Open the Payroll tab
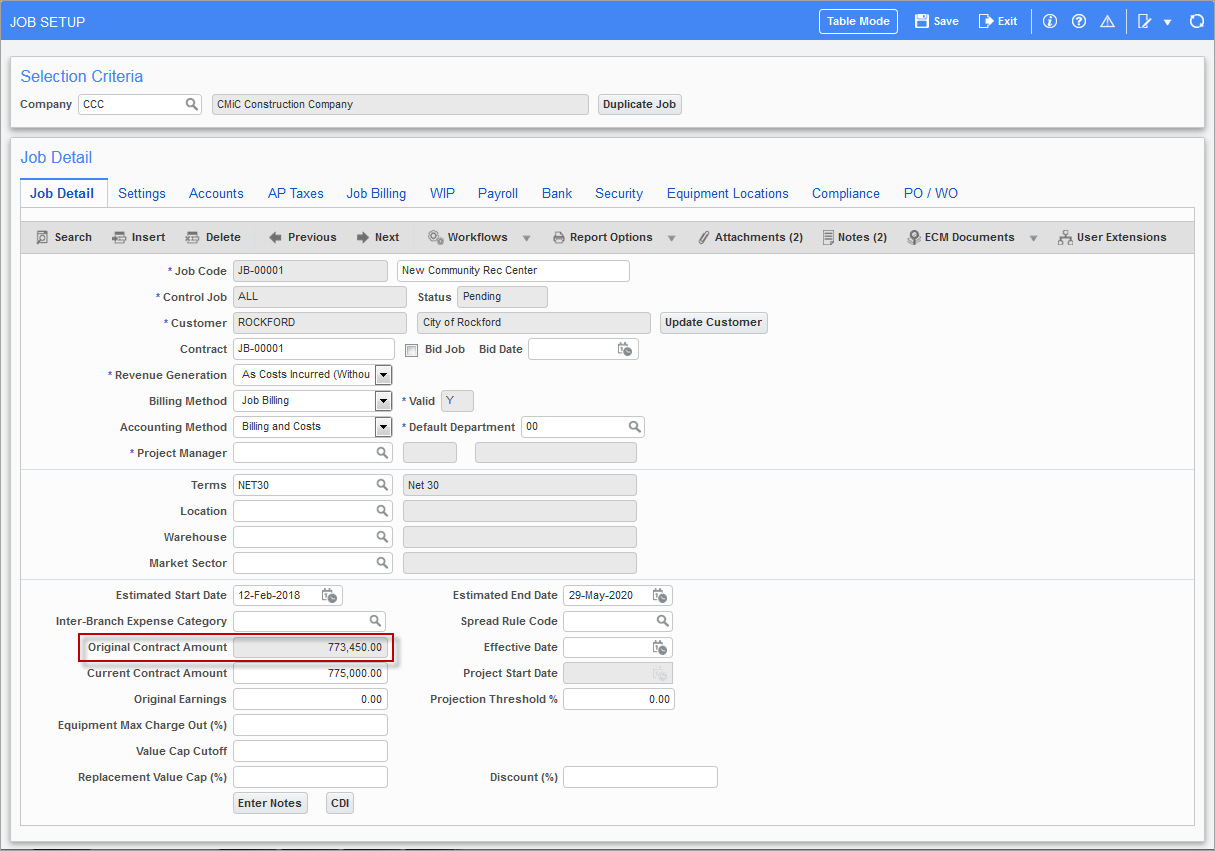The height and width of the screenshot is (851, 1215). pyautogui.click(x=498, y=193)
